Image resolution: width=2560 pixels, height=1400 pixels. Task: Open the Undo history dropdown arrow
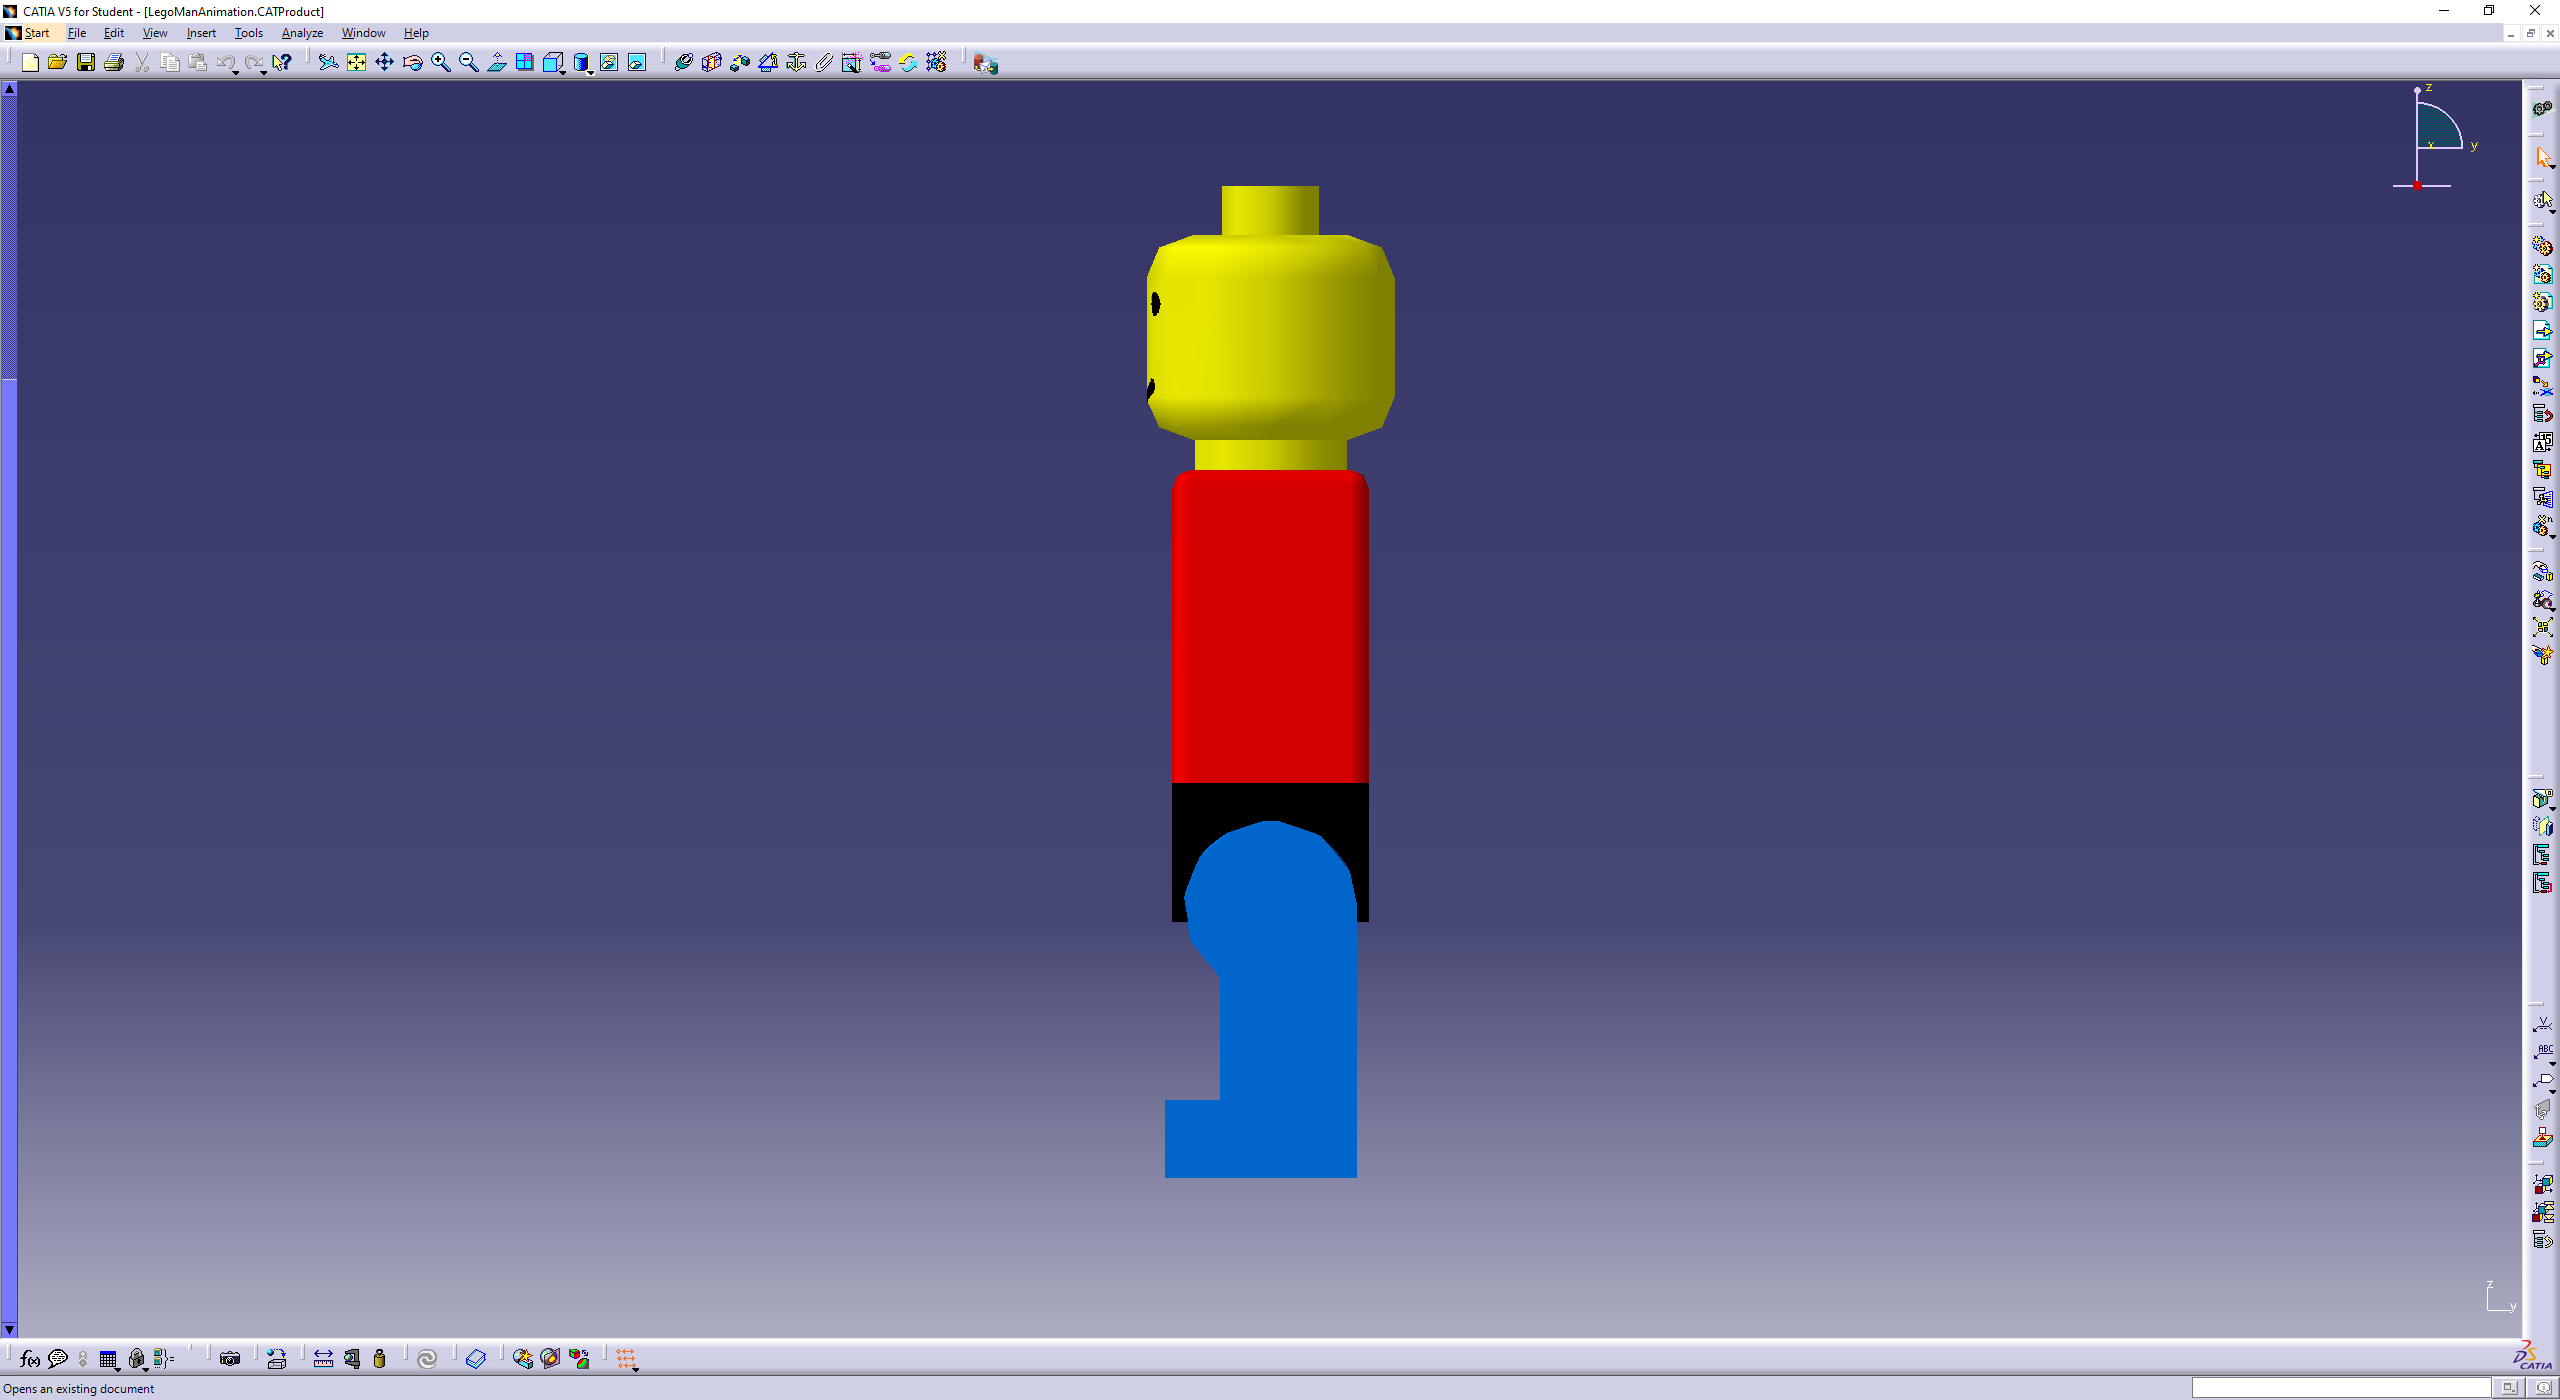pyautogui.click(x=235, y=73)
